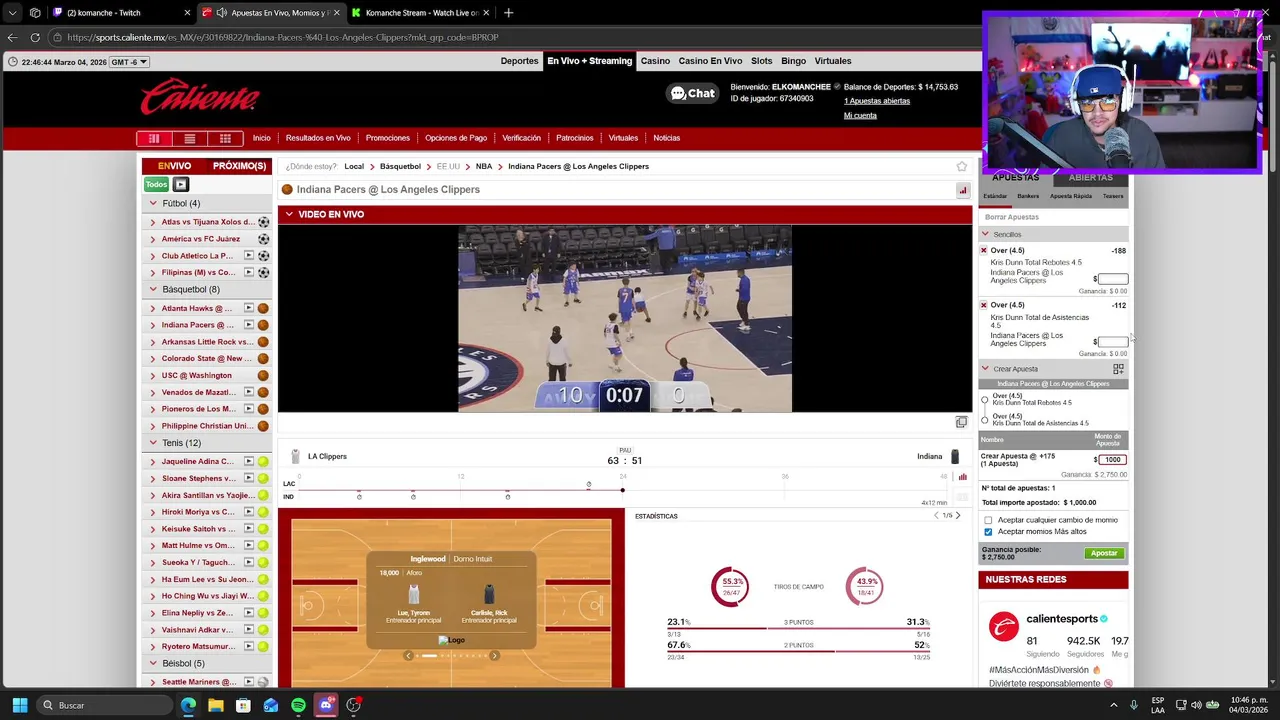The width and height of the screenshot is (1280, 720).
Task: Click the current point on match timeline
Action: (622, 490)
